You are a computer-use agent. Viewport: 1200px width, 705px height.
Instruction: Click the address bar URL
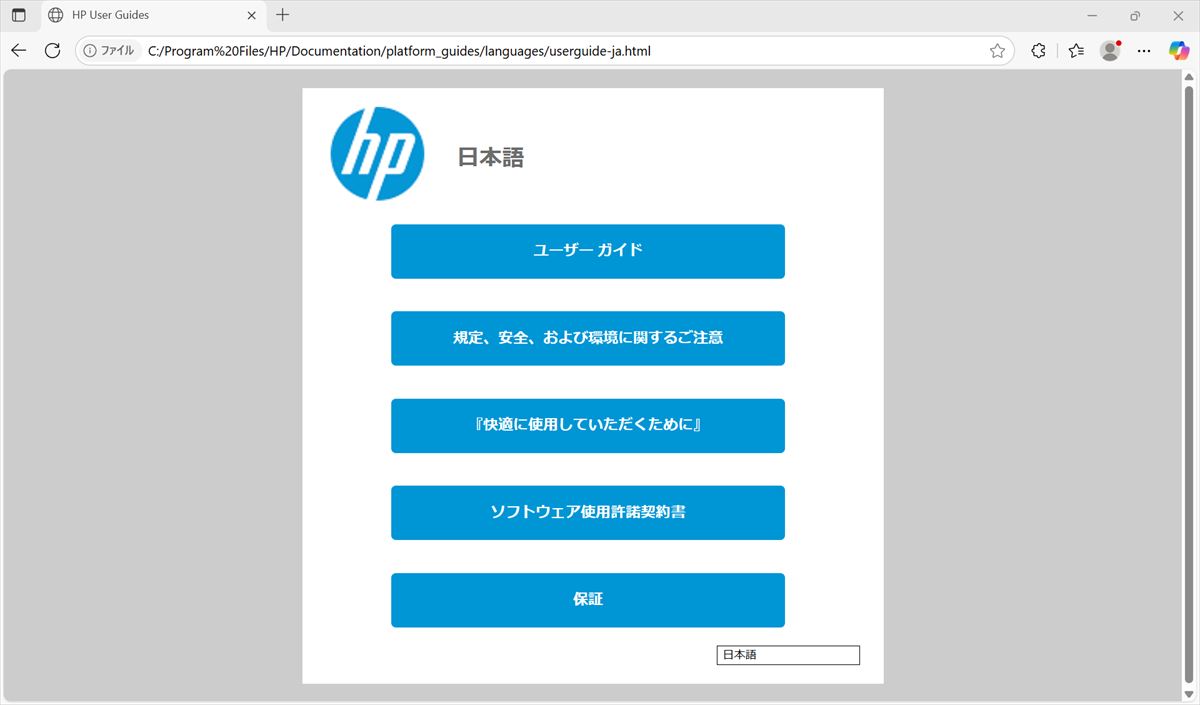click(x=400, y=50)
